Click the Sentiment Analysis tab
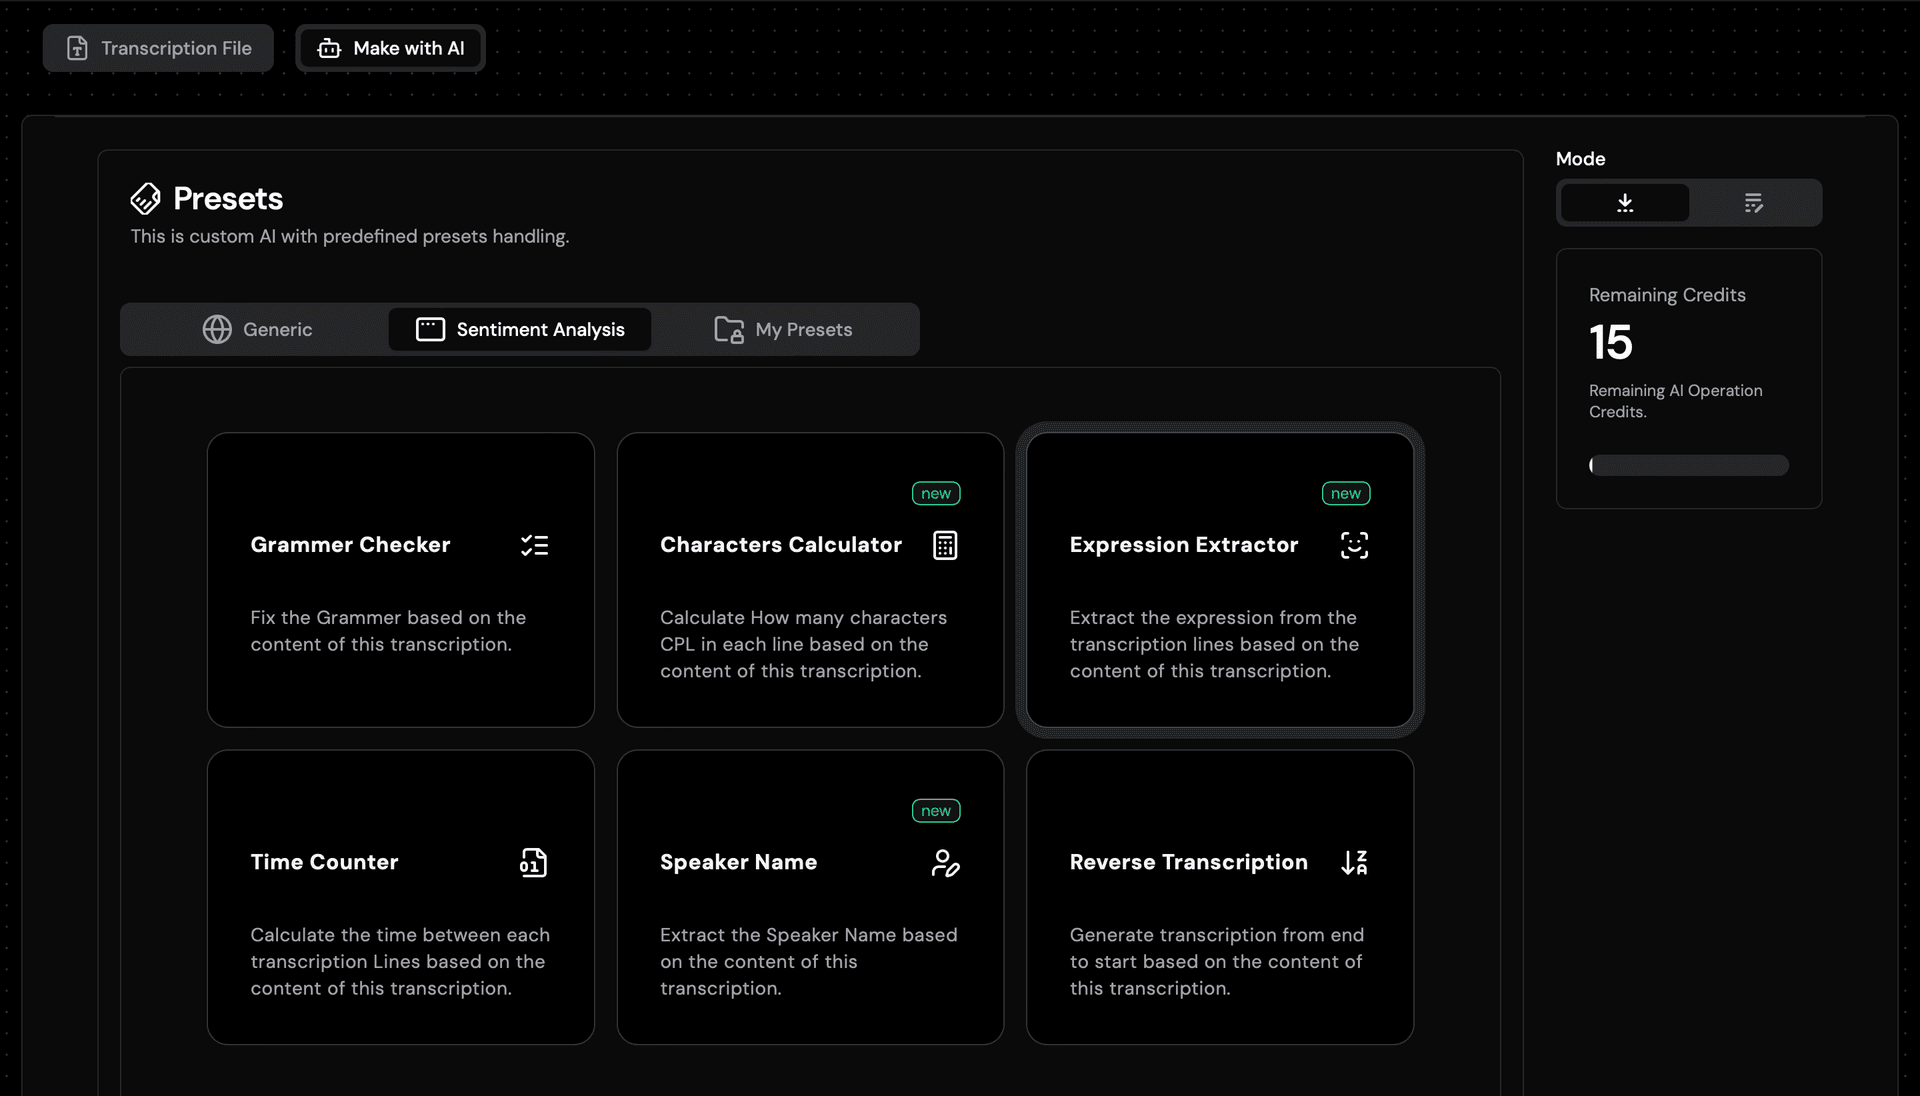Screen dimensions: 1920x1096 click(520, 328)
